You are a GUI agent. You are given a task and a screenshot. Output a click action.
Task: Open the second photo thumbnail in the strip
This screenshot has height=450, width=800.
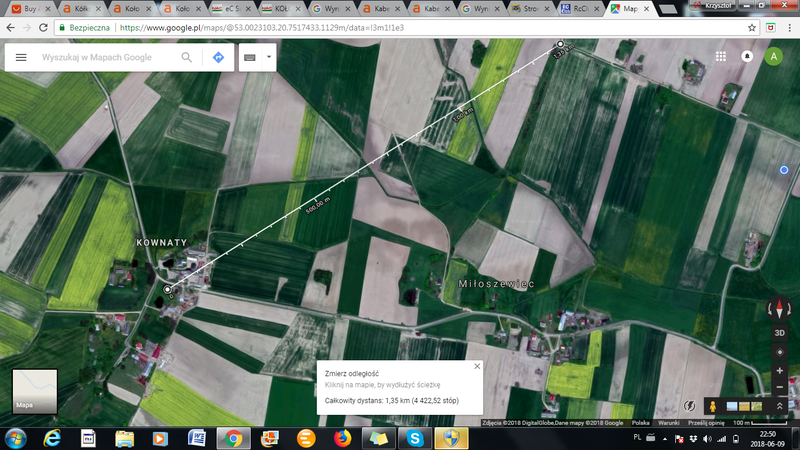[x=744, y=406]
